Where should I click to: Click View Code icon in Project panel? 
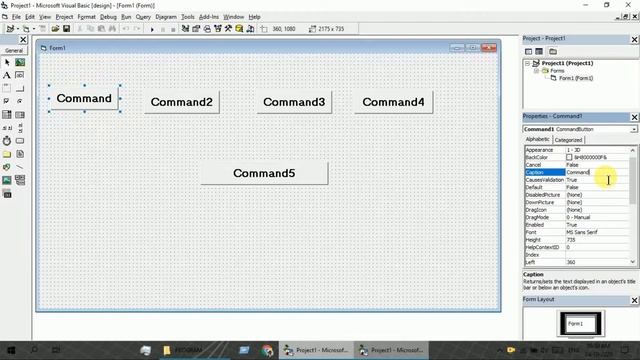[529, 51]
